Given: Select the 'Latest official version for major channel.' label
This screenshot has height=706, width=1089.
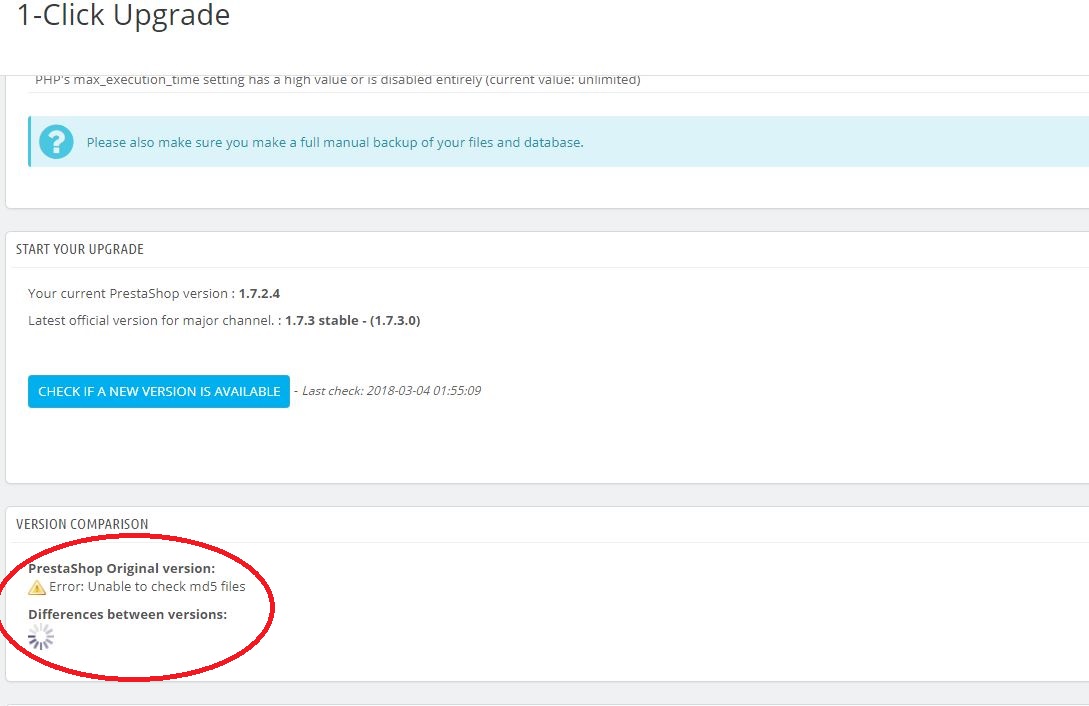Looking at the screenshot, I should coord(151,321).
